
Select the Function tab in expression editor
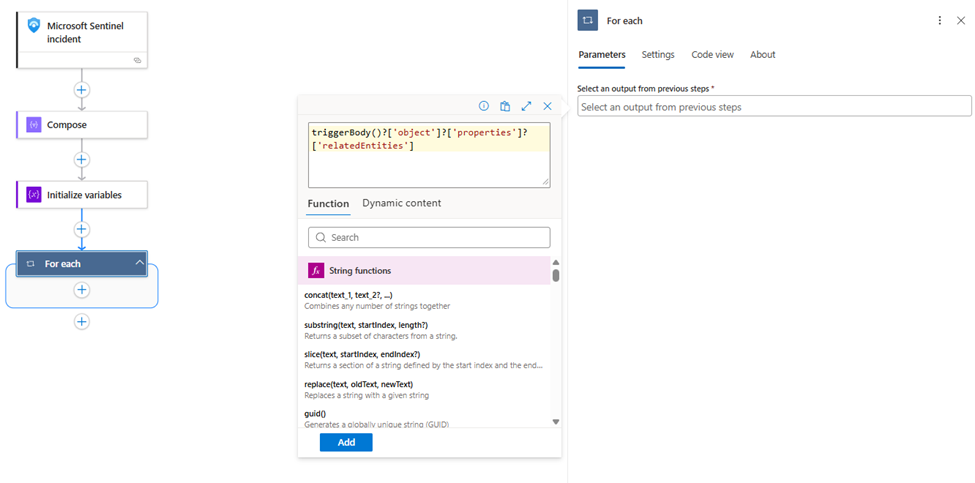pos(328,203)
